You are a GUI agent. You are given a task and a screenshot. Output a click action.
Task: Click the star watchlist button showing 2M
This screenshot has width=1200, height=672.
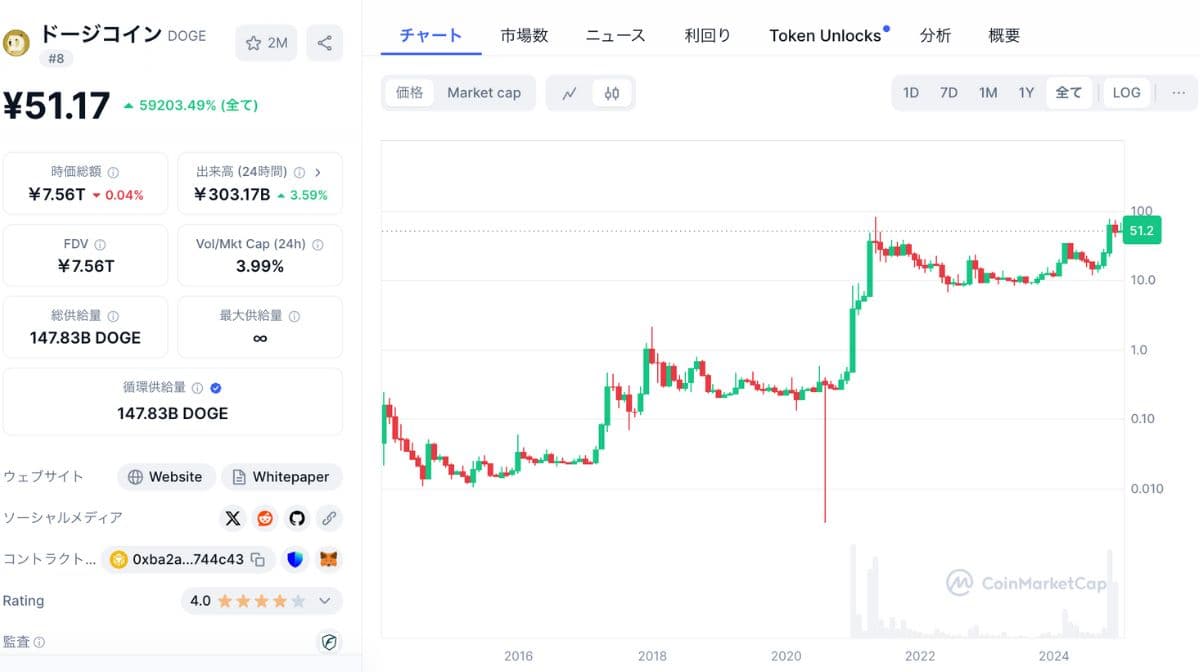(x=266, y=43)
